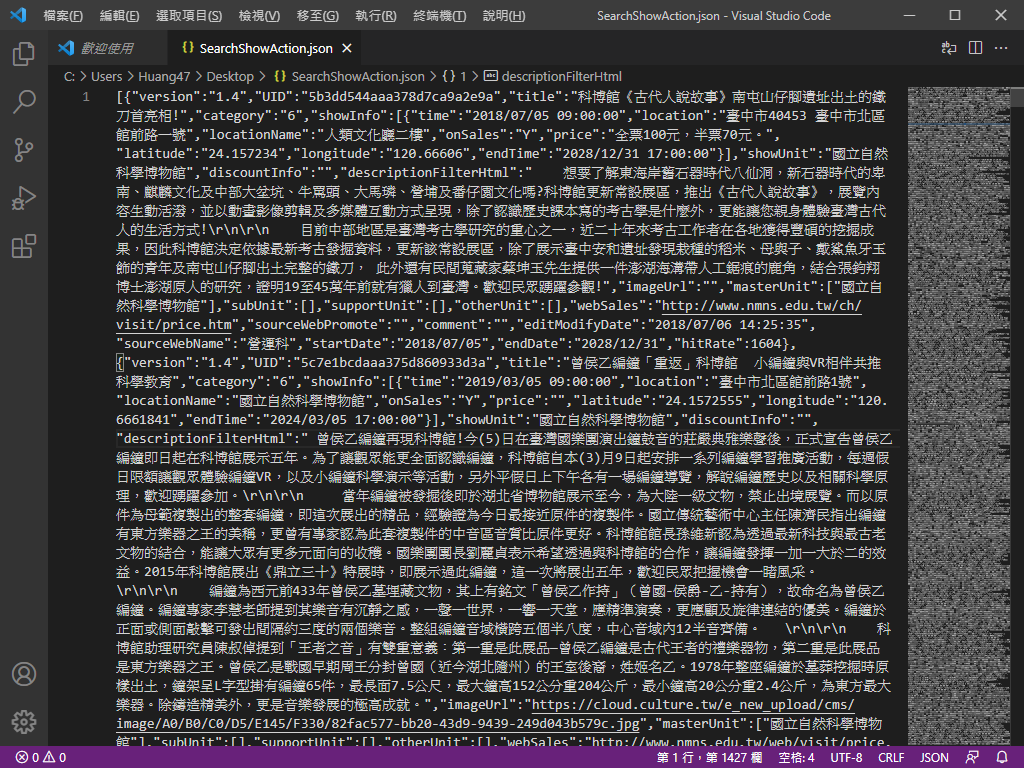The height and width of the screenshot is (768, 1024).
Task: Click the VS Code logo in title bar
Action: pos(18,15)
